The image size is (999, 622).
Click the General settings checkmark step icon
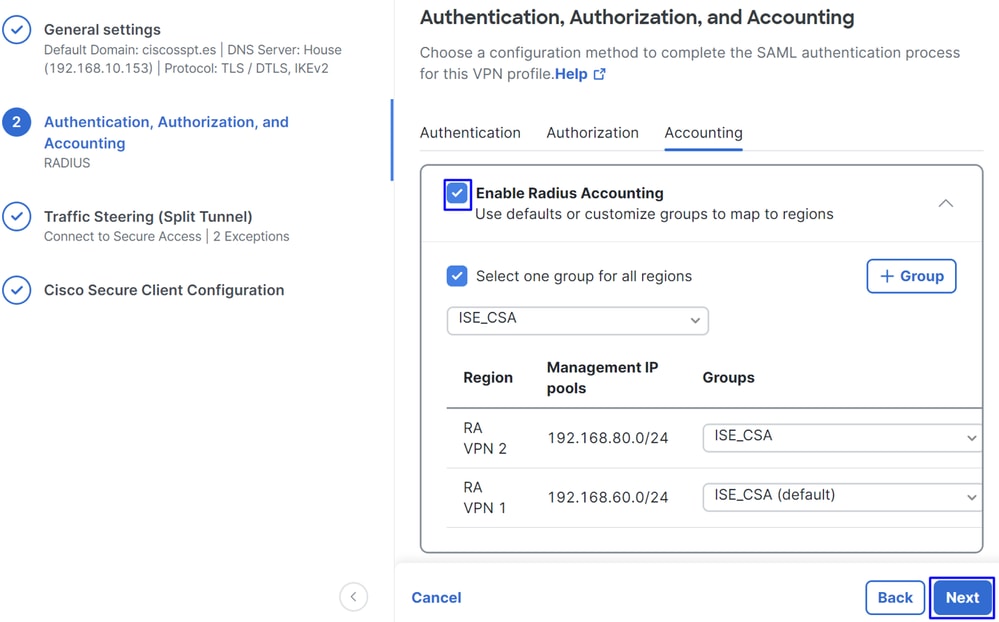coord(17,29)
